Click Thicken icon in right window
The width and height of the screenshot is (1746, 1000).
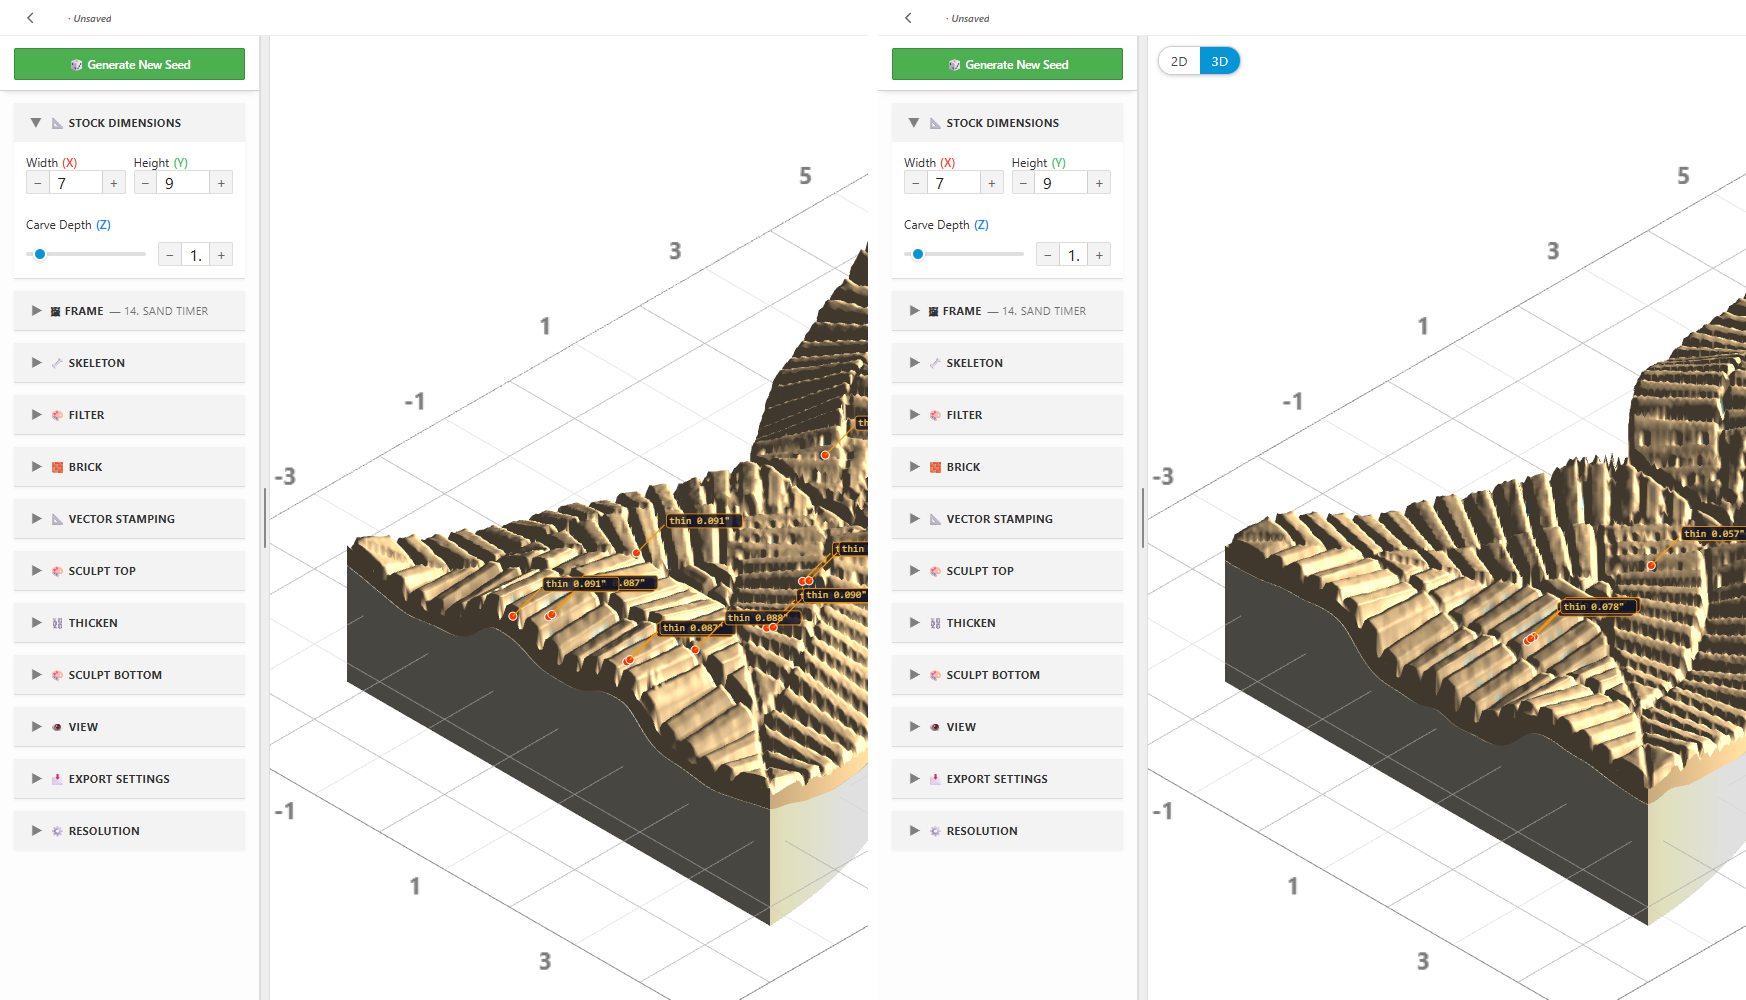coord(935,623)
